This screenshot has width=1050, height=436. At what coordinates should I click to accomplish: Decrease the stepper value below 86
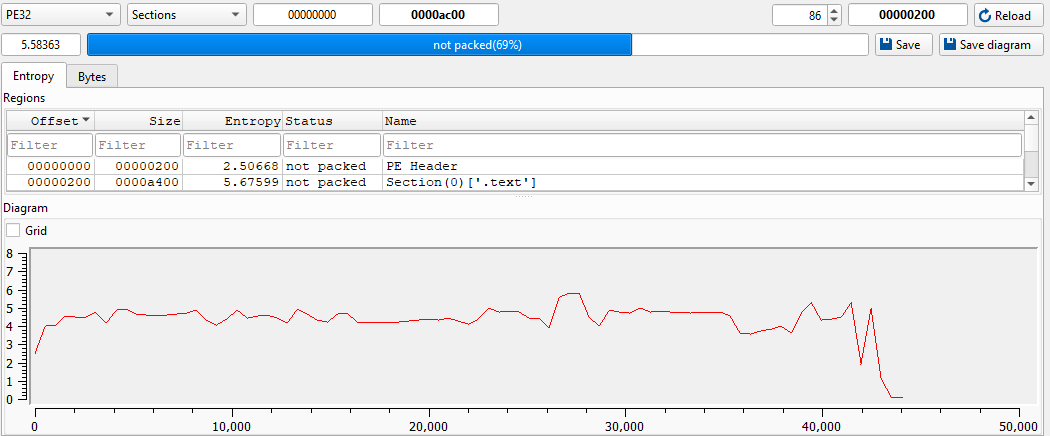[x=835, y=20]
